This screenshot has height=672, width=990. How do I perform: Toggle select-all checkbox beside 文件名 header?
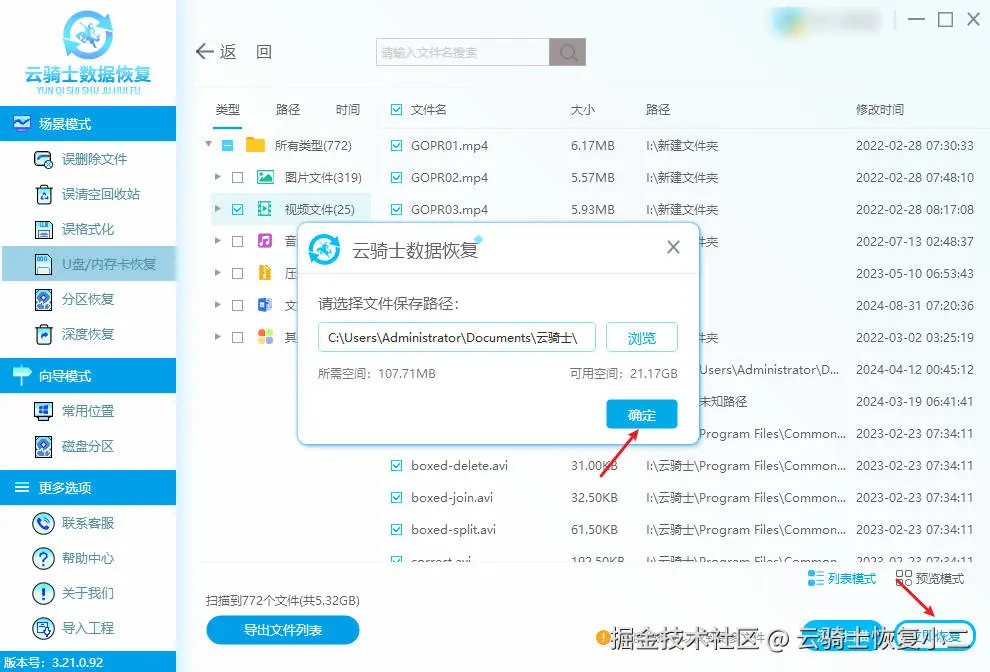(397, 110)
